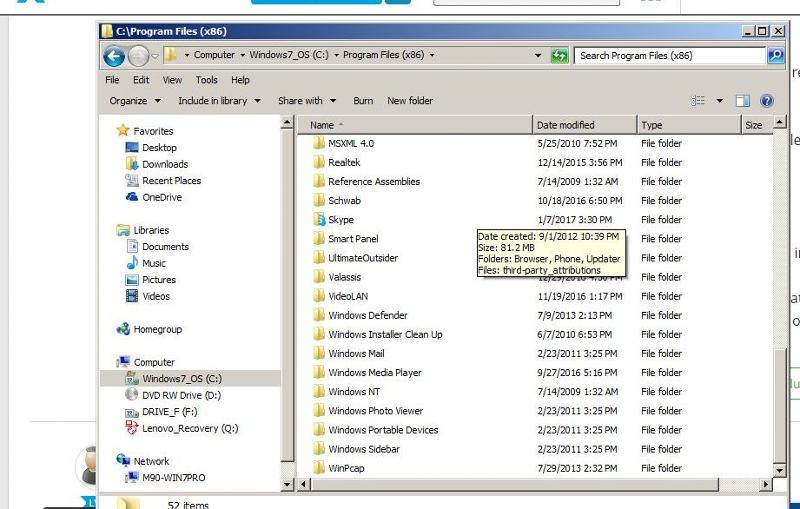Go back with the blue Back arrow
800x509 pixels.
tap(114, 56)
